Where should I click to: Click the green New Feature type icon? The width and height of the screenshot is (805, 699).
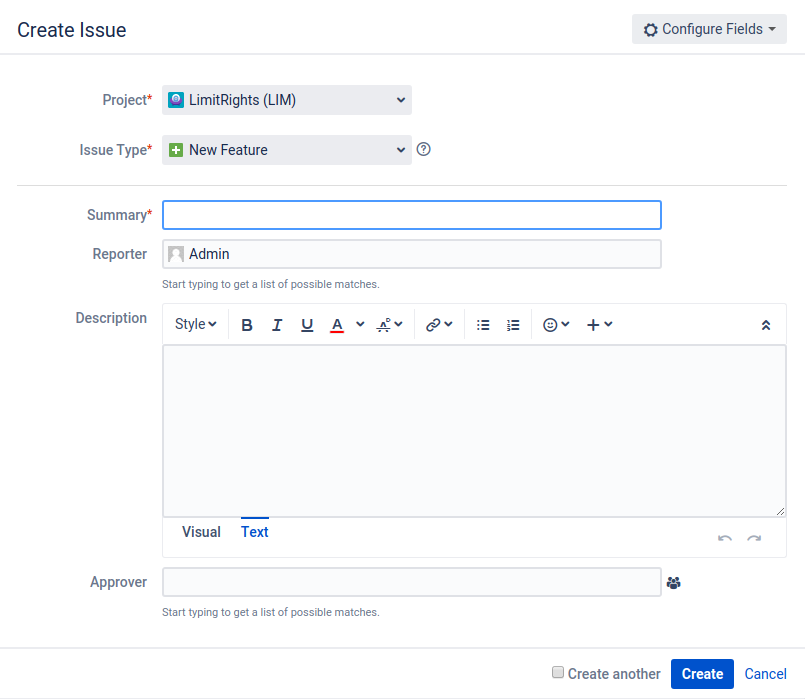(176, 150)
